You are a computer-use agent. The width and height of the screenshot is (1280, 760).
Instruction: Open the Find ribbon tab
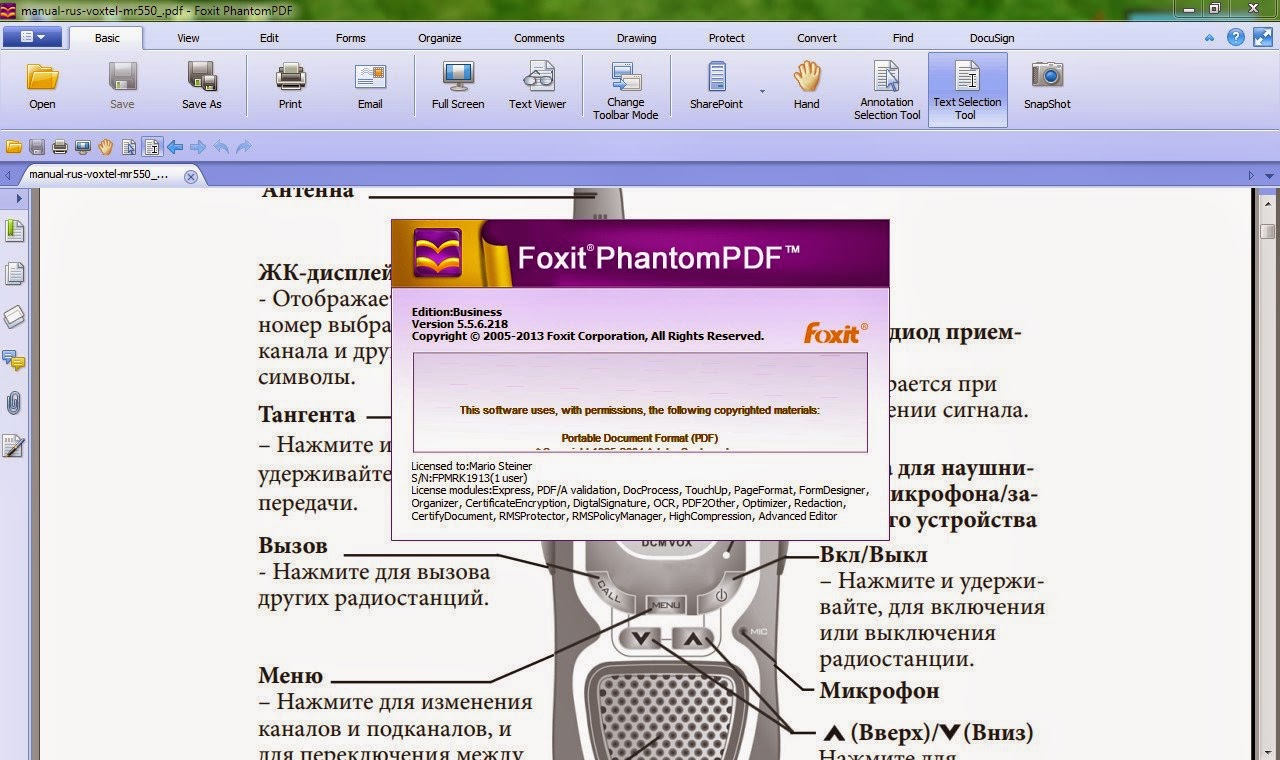click(x=903, y=38)
